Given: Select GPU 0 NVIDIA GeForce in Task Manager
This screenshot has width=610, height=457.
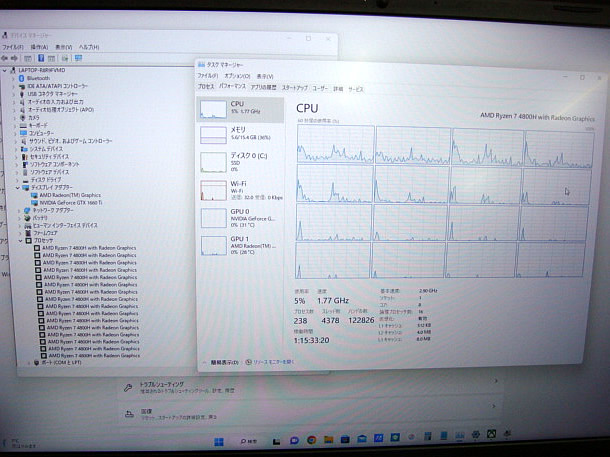Looking at the screenshot, I should pyautogui.click(x=241, y=218).
